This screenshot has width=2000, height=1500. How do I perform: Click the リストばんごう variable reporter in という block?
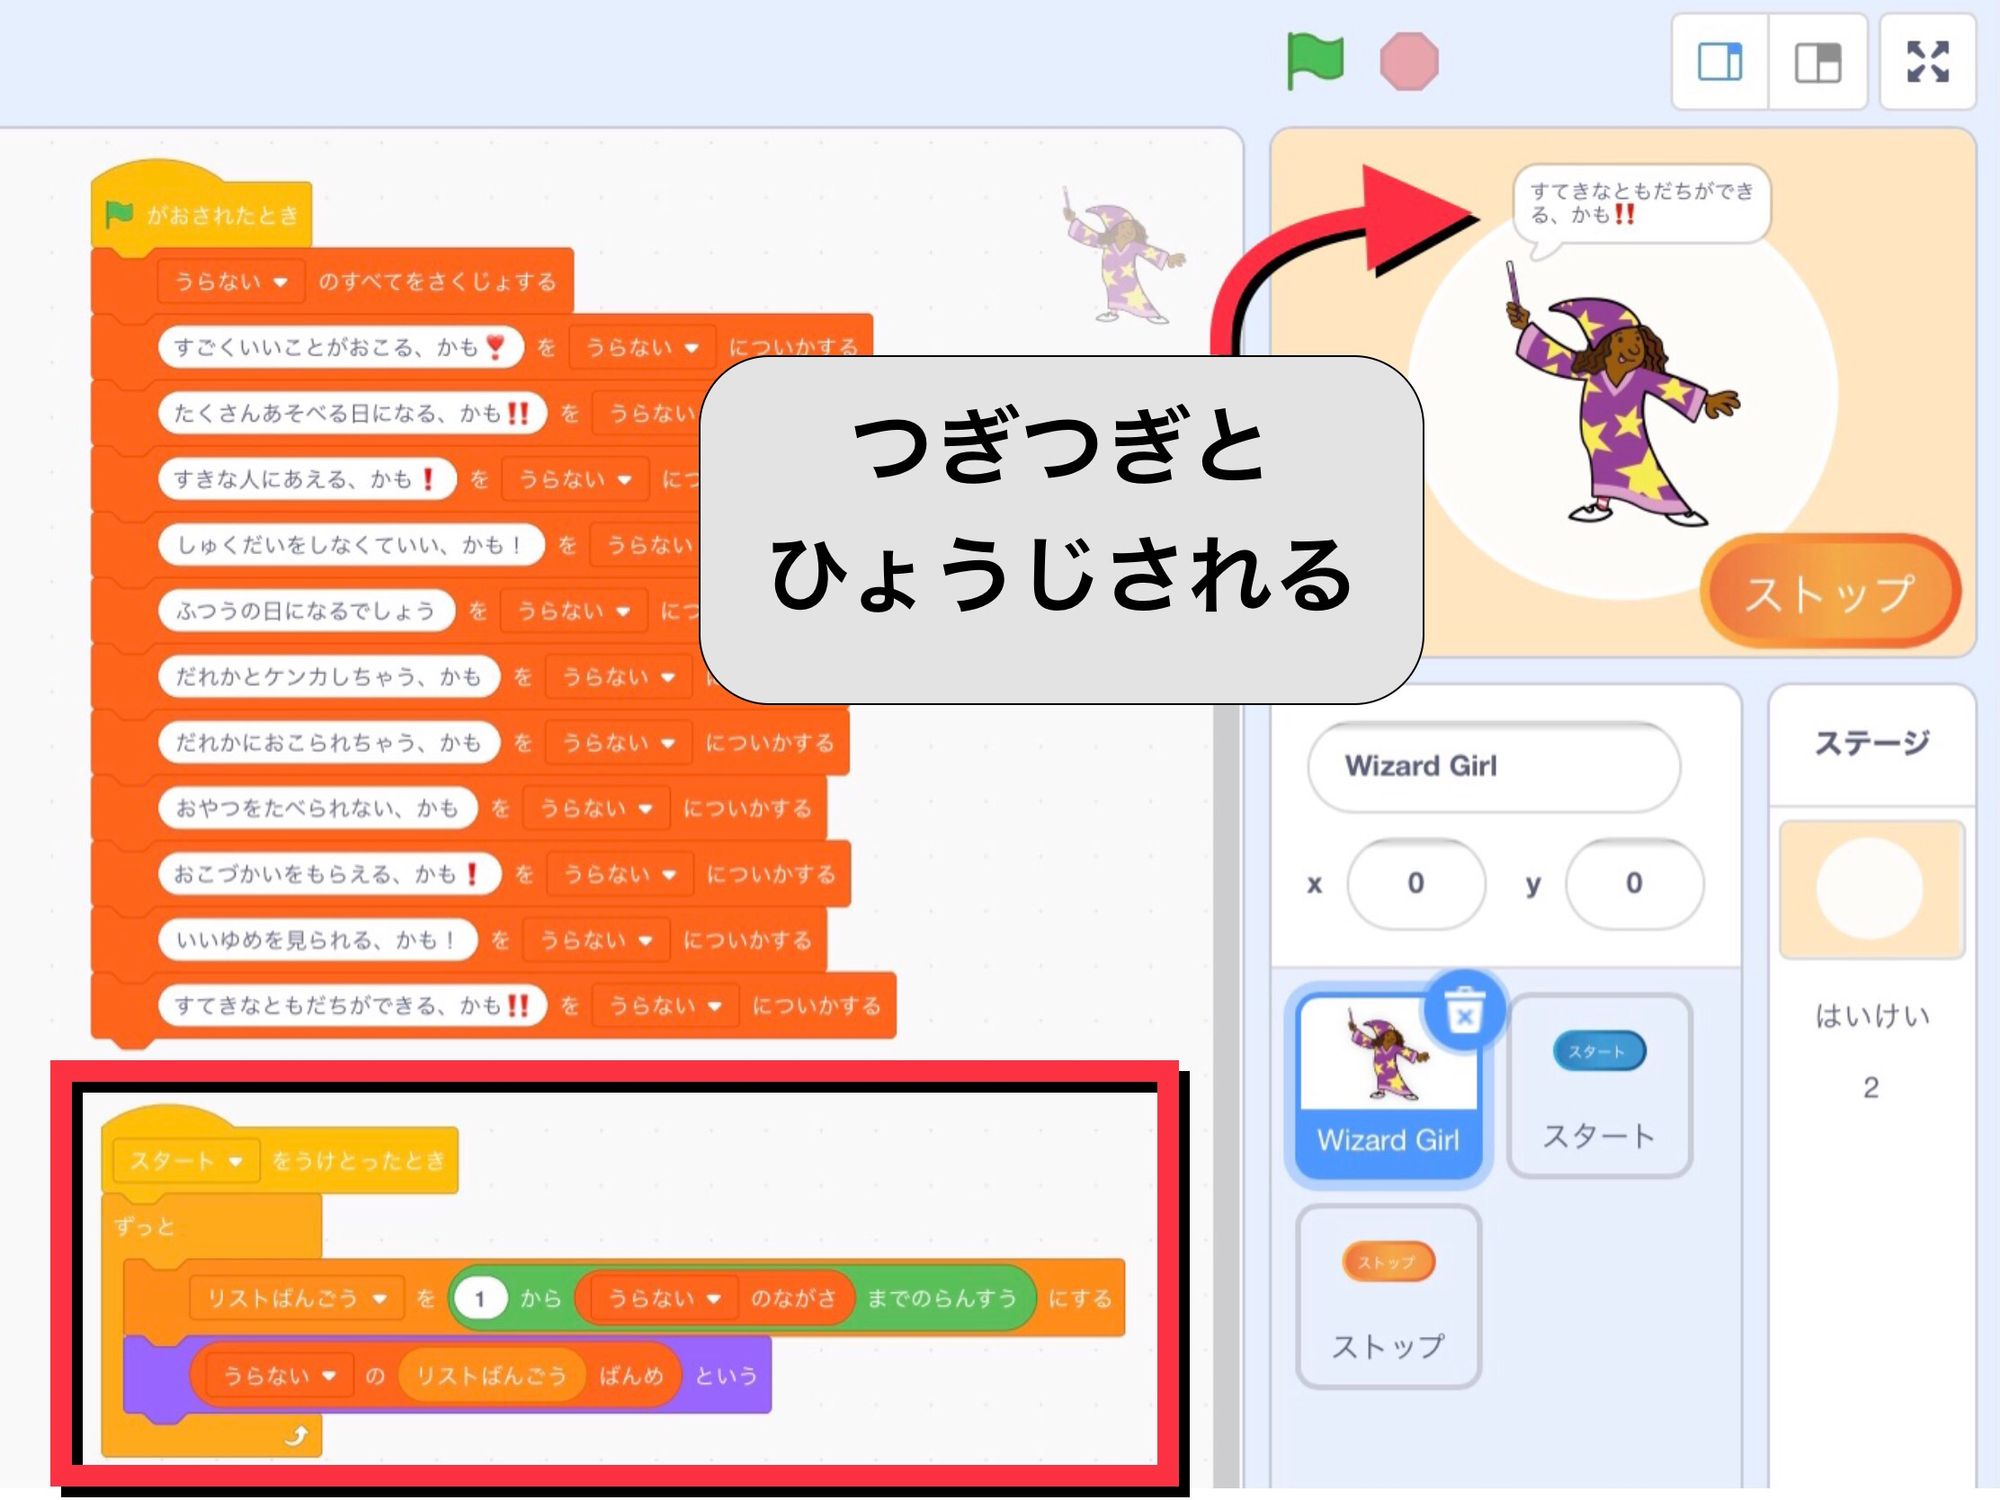click(491, 1376)
